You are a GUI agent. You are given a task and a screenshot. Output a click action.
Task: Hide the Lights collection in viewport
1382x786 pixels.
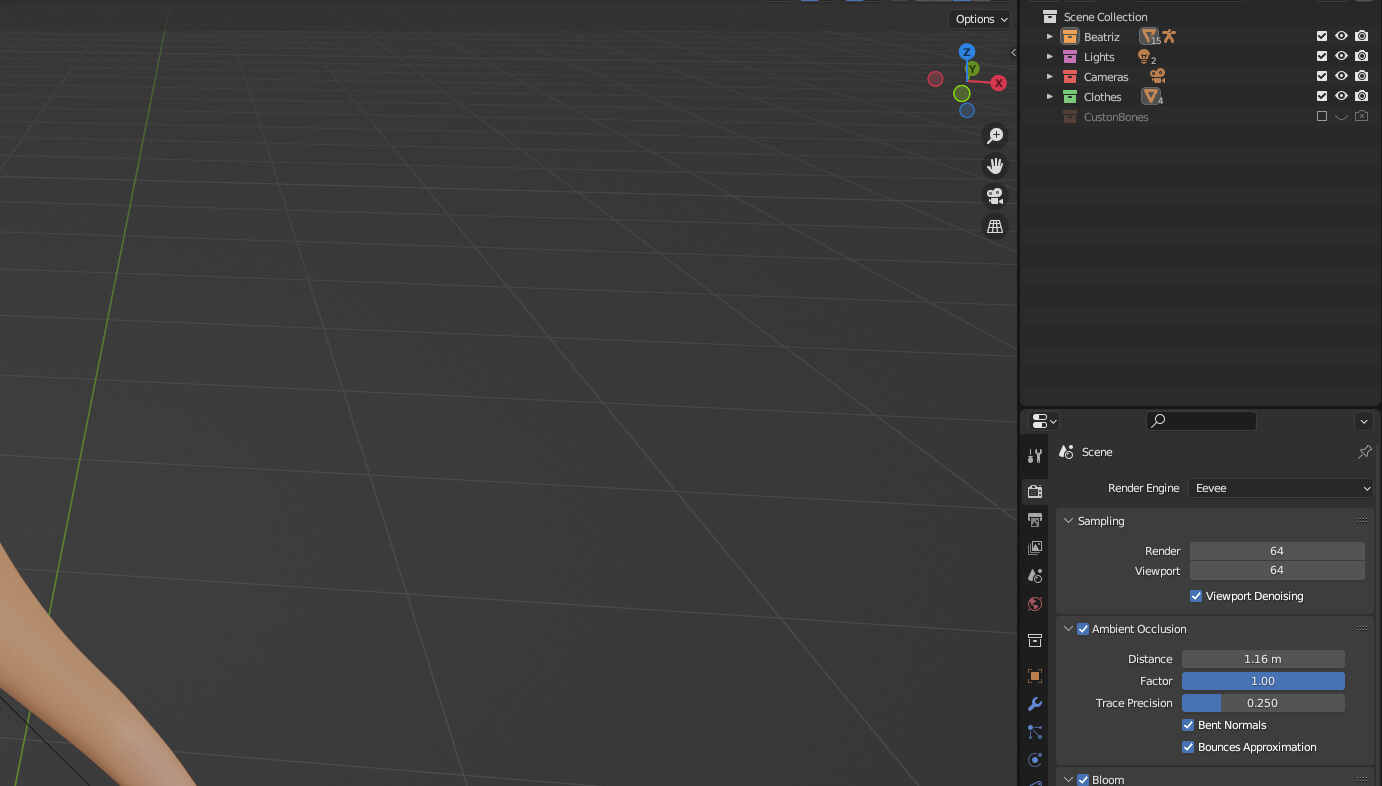point(1341,57)
